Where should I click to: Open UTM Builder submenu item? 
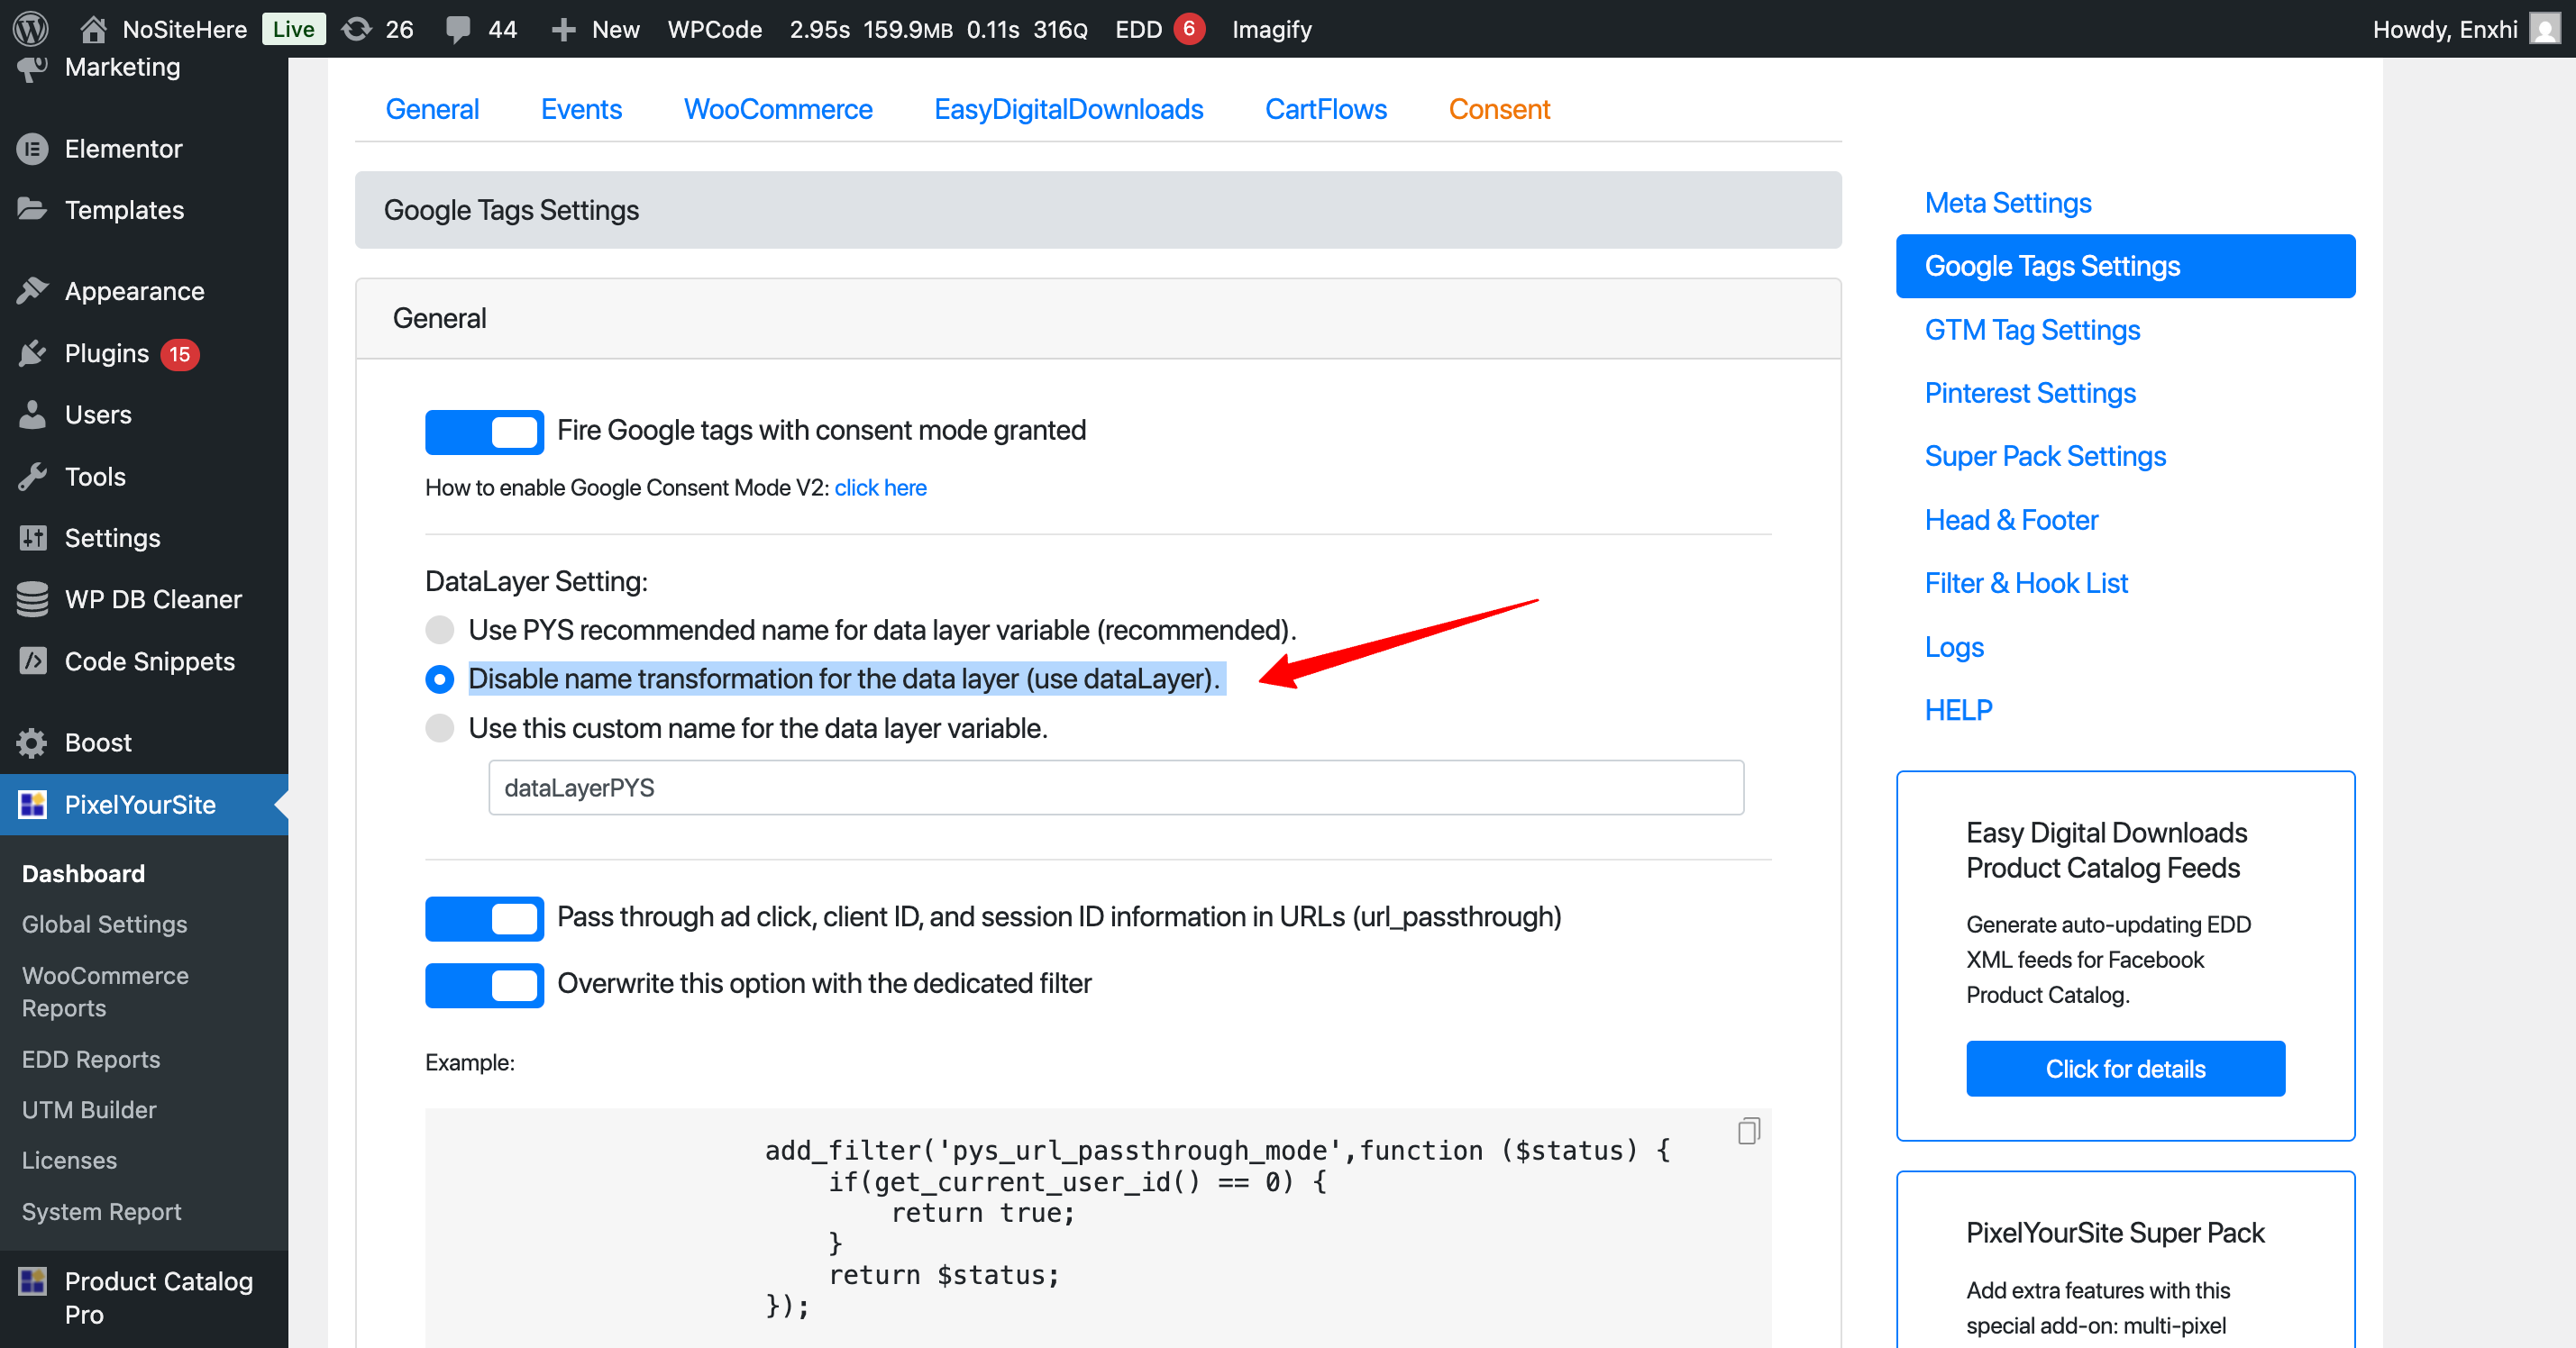(89, 1110)
